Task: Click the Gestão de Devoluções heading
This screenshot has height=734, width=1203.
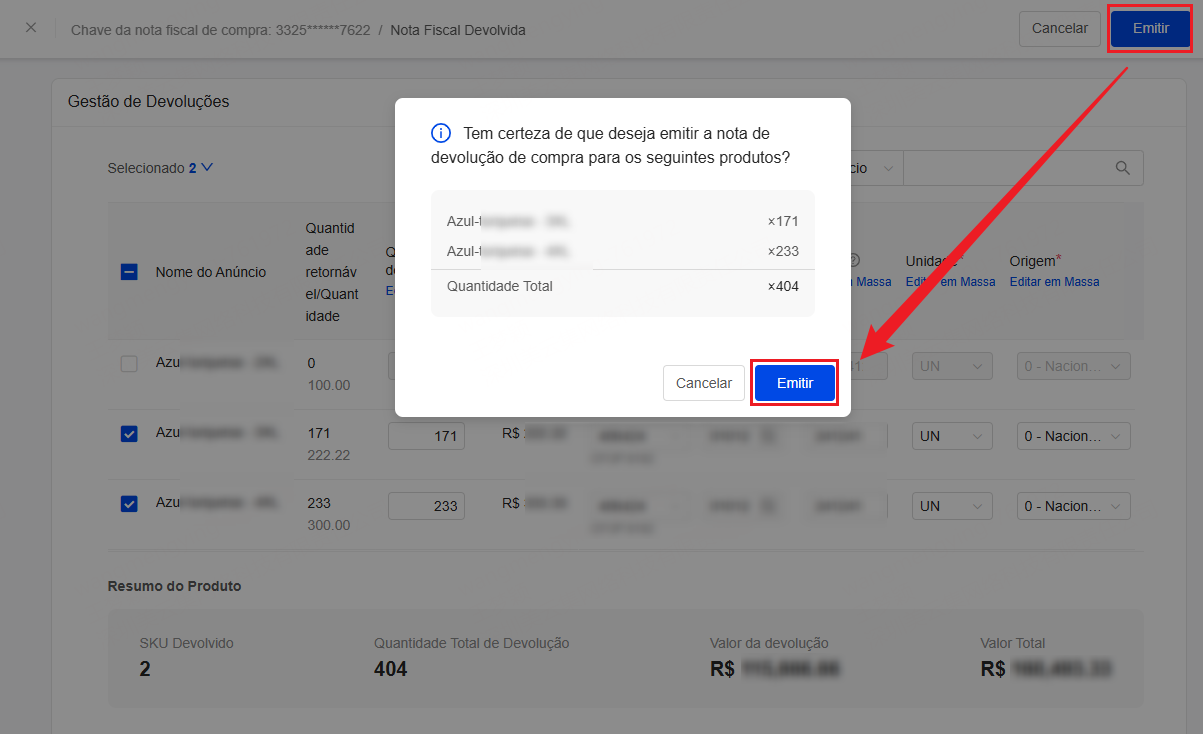Action: tap(148, 101)
